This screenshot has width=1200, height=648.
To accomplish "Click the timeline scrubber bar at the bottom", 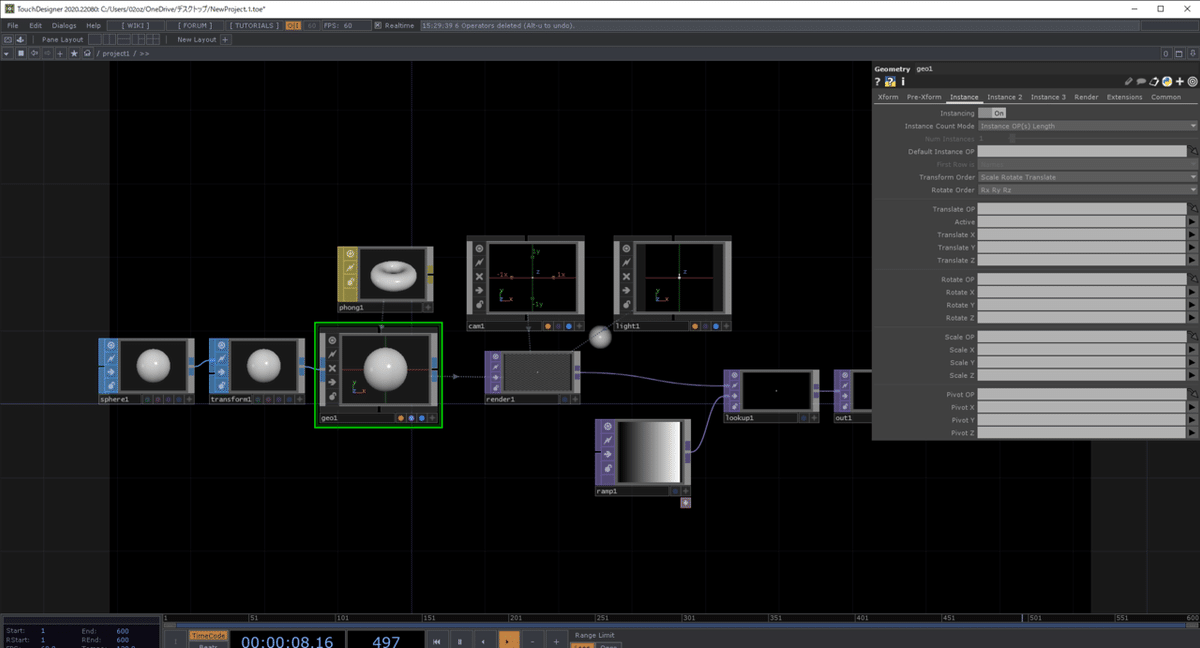I will (x=600, y=619).
